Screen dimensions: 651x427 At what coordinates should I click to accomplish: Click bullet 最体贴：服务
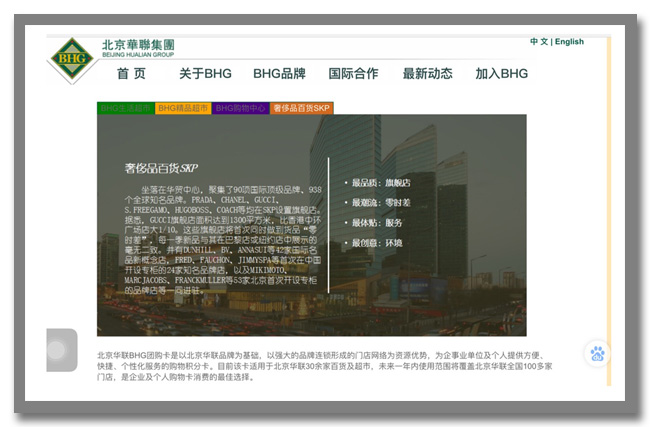(x=377, y=223)
